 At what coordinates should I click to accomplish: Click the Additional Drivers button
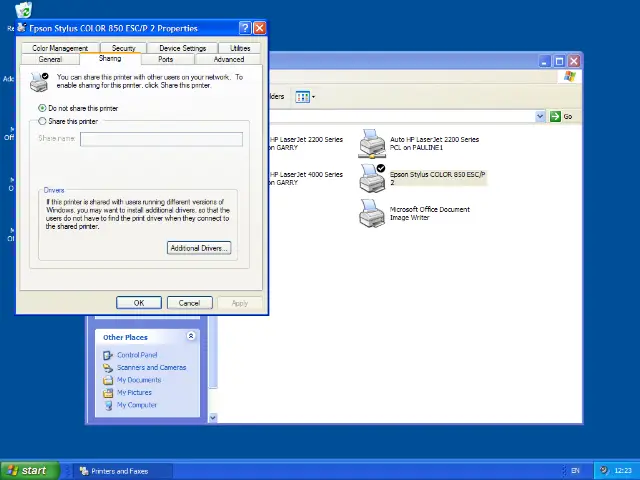(199, 248)
